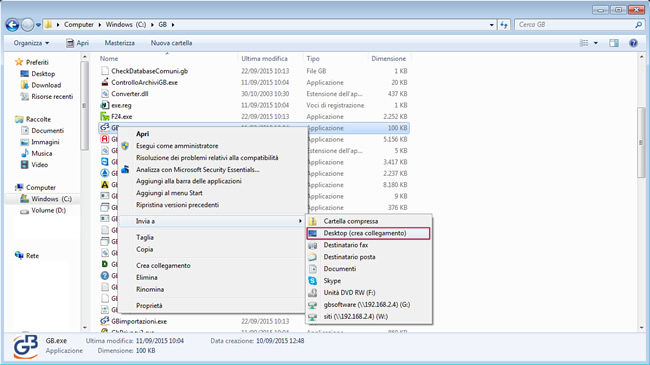Select Windows (C:) drive in sidebar
Viewport: 650px width, 365px height.
coord(51,199)
